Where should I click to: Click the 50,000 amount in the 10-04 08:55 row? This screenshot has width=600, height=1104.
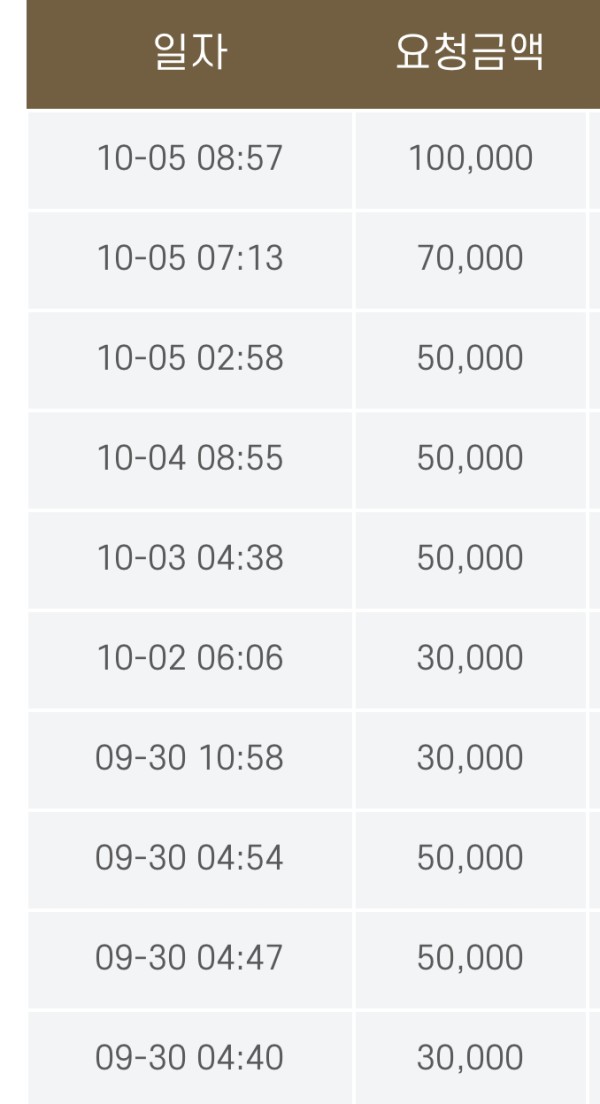coord(470,458)
